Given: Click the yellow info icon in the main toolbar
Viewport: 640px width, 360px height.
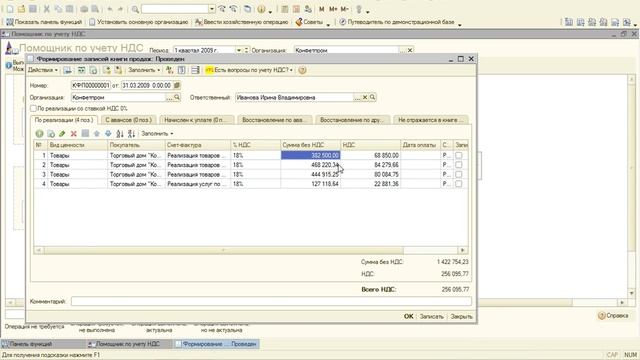Looking at the screenshot, I should coord(261,9).
